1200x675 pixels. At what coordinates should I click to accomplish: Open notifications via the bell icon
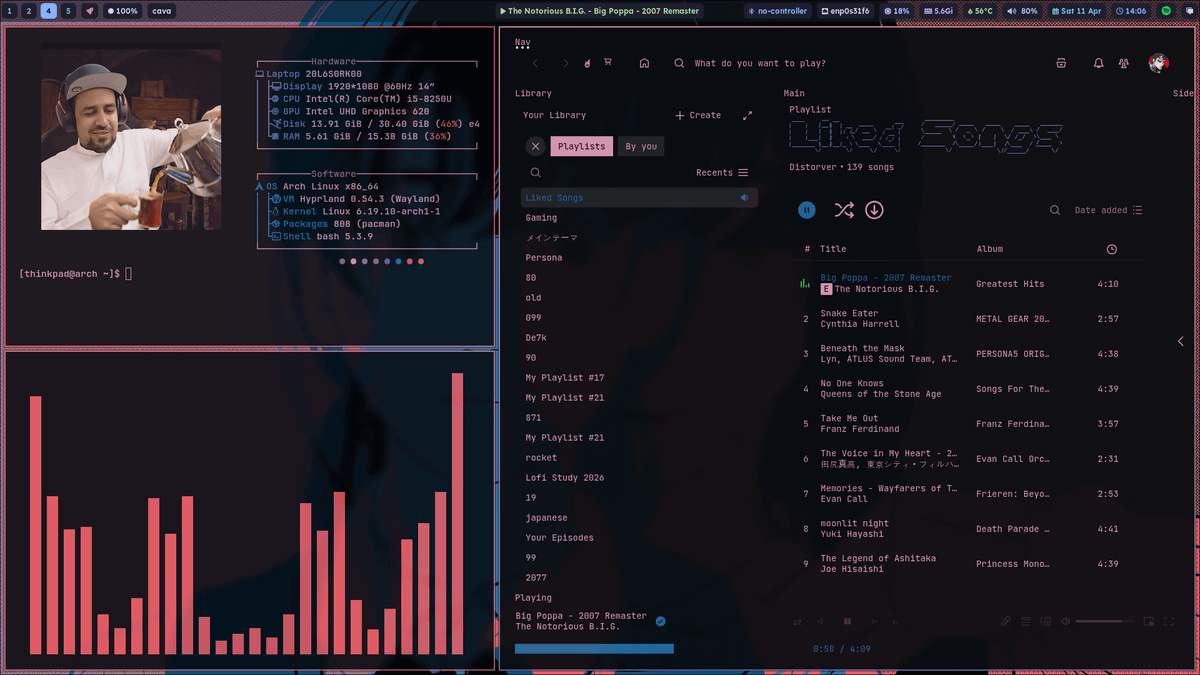pyautogui.click(x=1098, y=62)
